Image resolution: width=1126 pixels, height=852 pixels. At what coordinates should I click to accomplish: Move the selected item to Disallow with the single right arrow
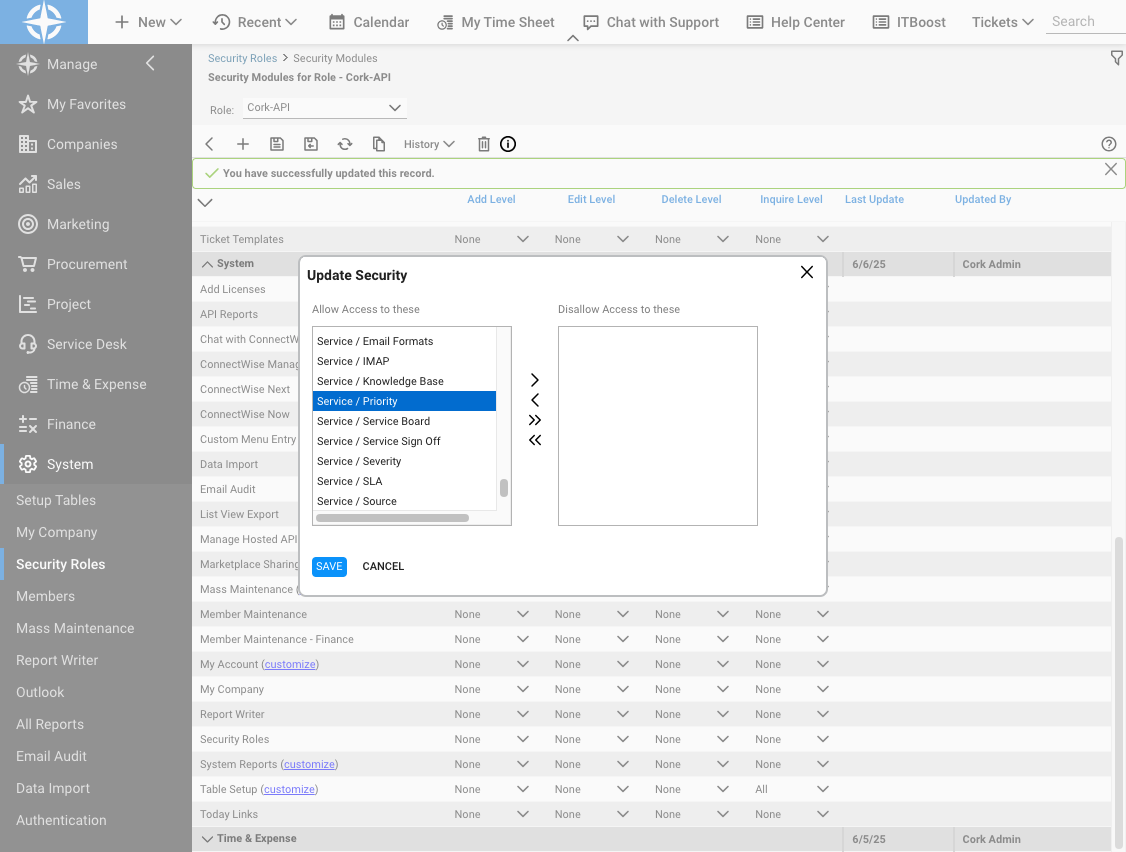(x=534, y=380)
